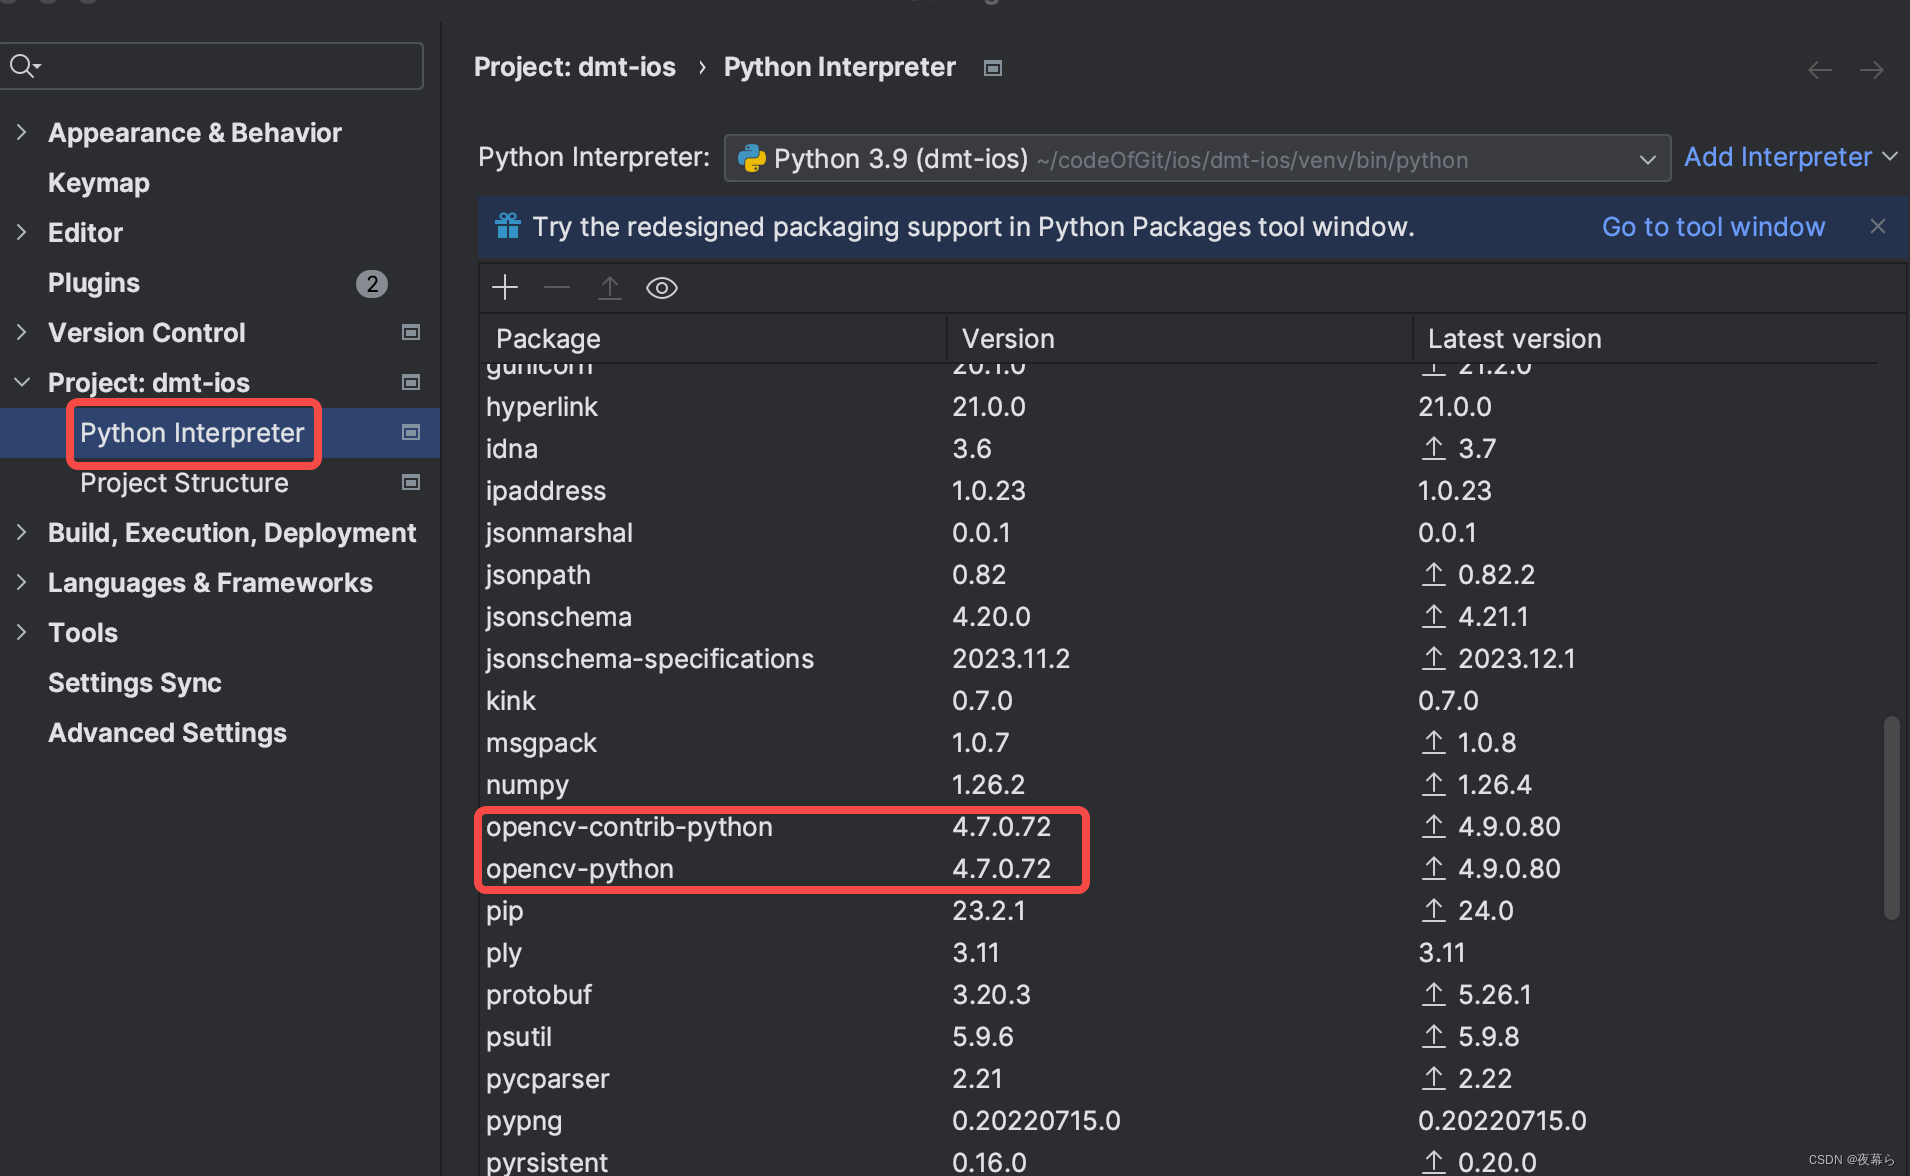Image resolution: width=1910 pixels, height=1176 pixels.
Task: Click the back navigation arrow
Action: coord(1818,68)
